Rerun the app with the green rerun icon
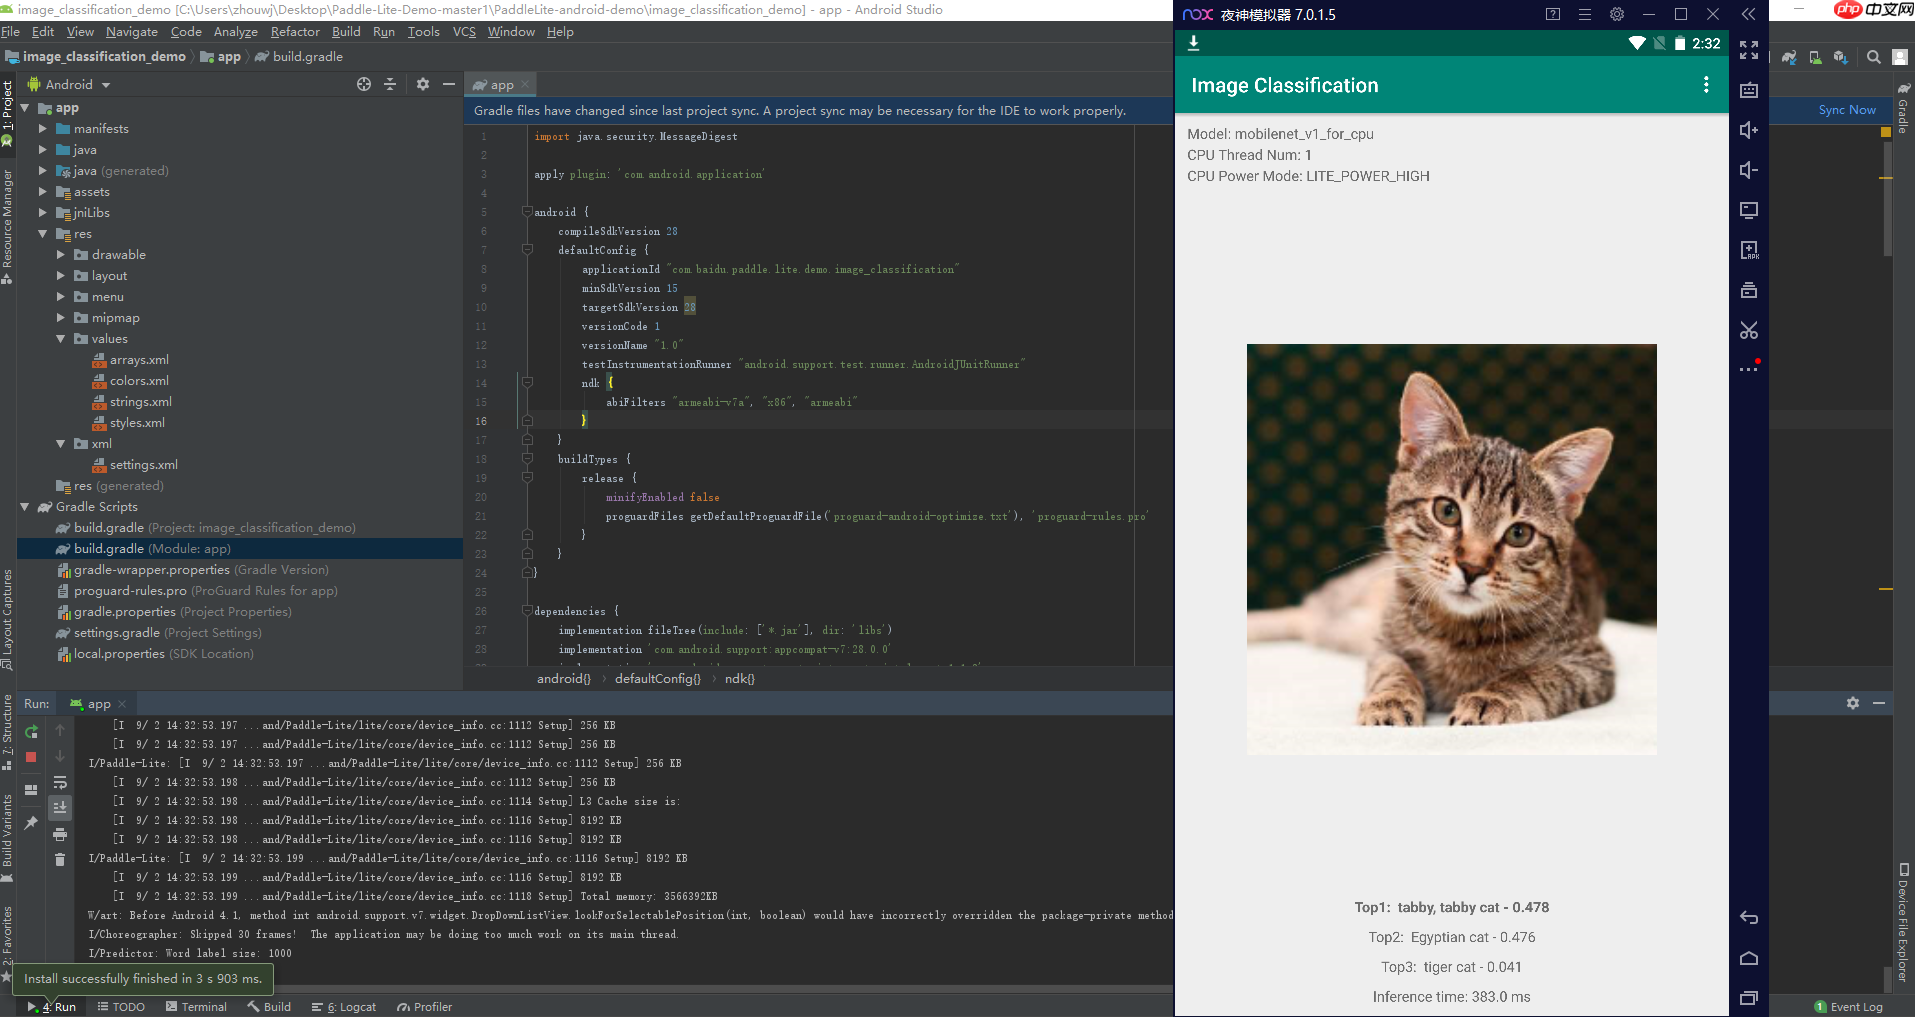1915x1017 pixels. coord(31,732)
